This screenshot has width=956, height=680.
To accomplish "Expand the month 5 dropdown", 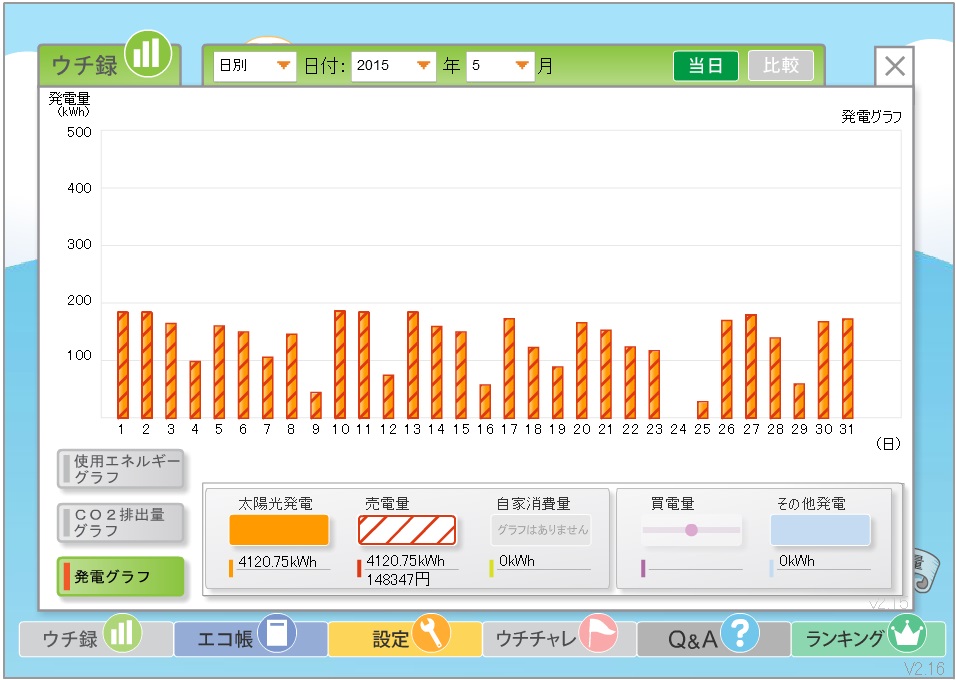I will (501, 66).
